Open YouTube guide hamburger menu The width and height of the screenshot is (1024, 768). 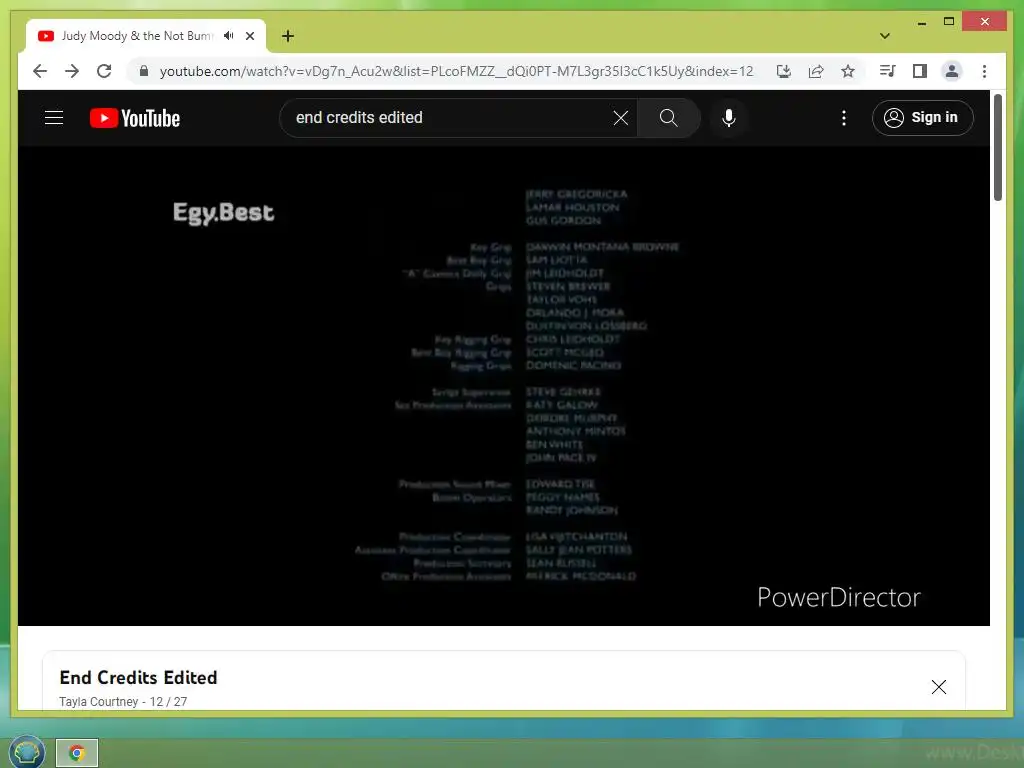point(54,118)
